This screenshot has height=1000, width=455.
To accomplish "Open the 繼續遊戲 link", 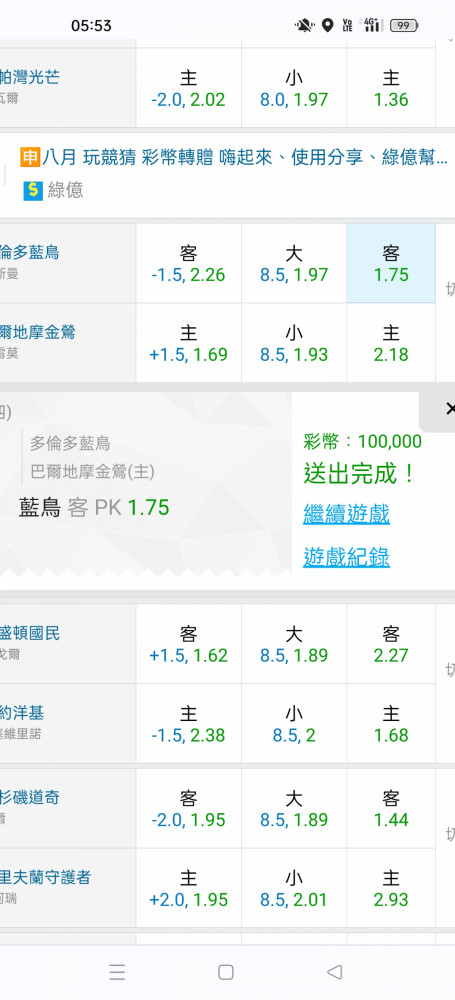I will (x=347, y=513).
